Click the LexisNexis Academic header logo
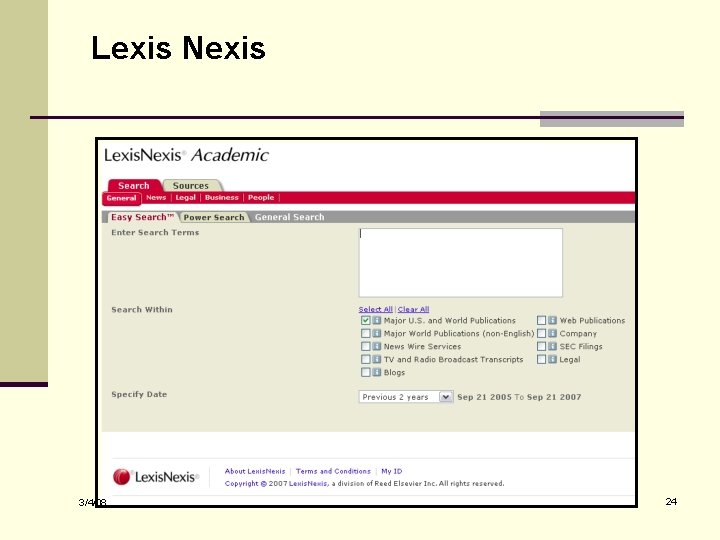The width and height of the screenshot is (720, 540). coord(186,155)
